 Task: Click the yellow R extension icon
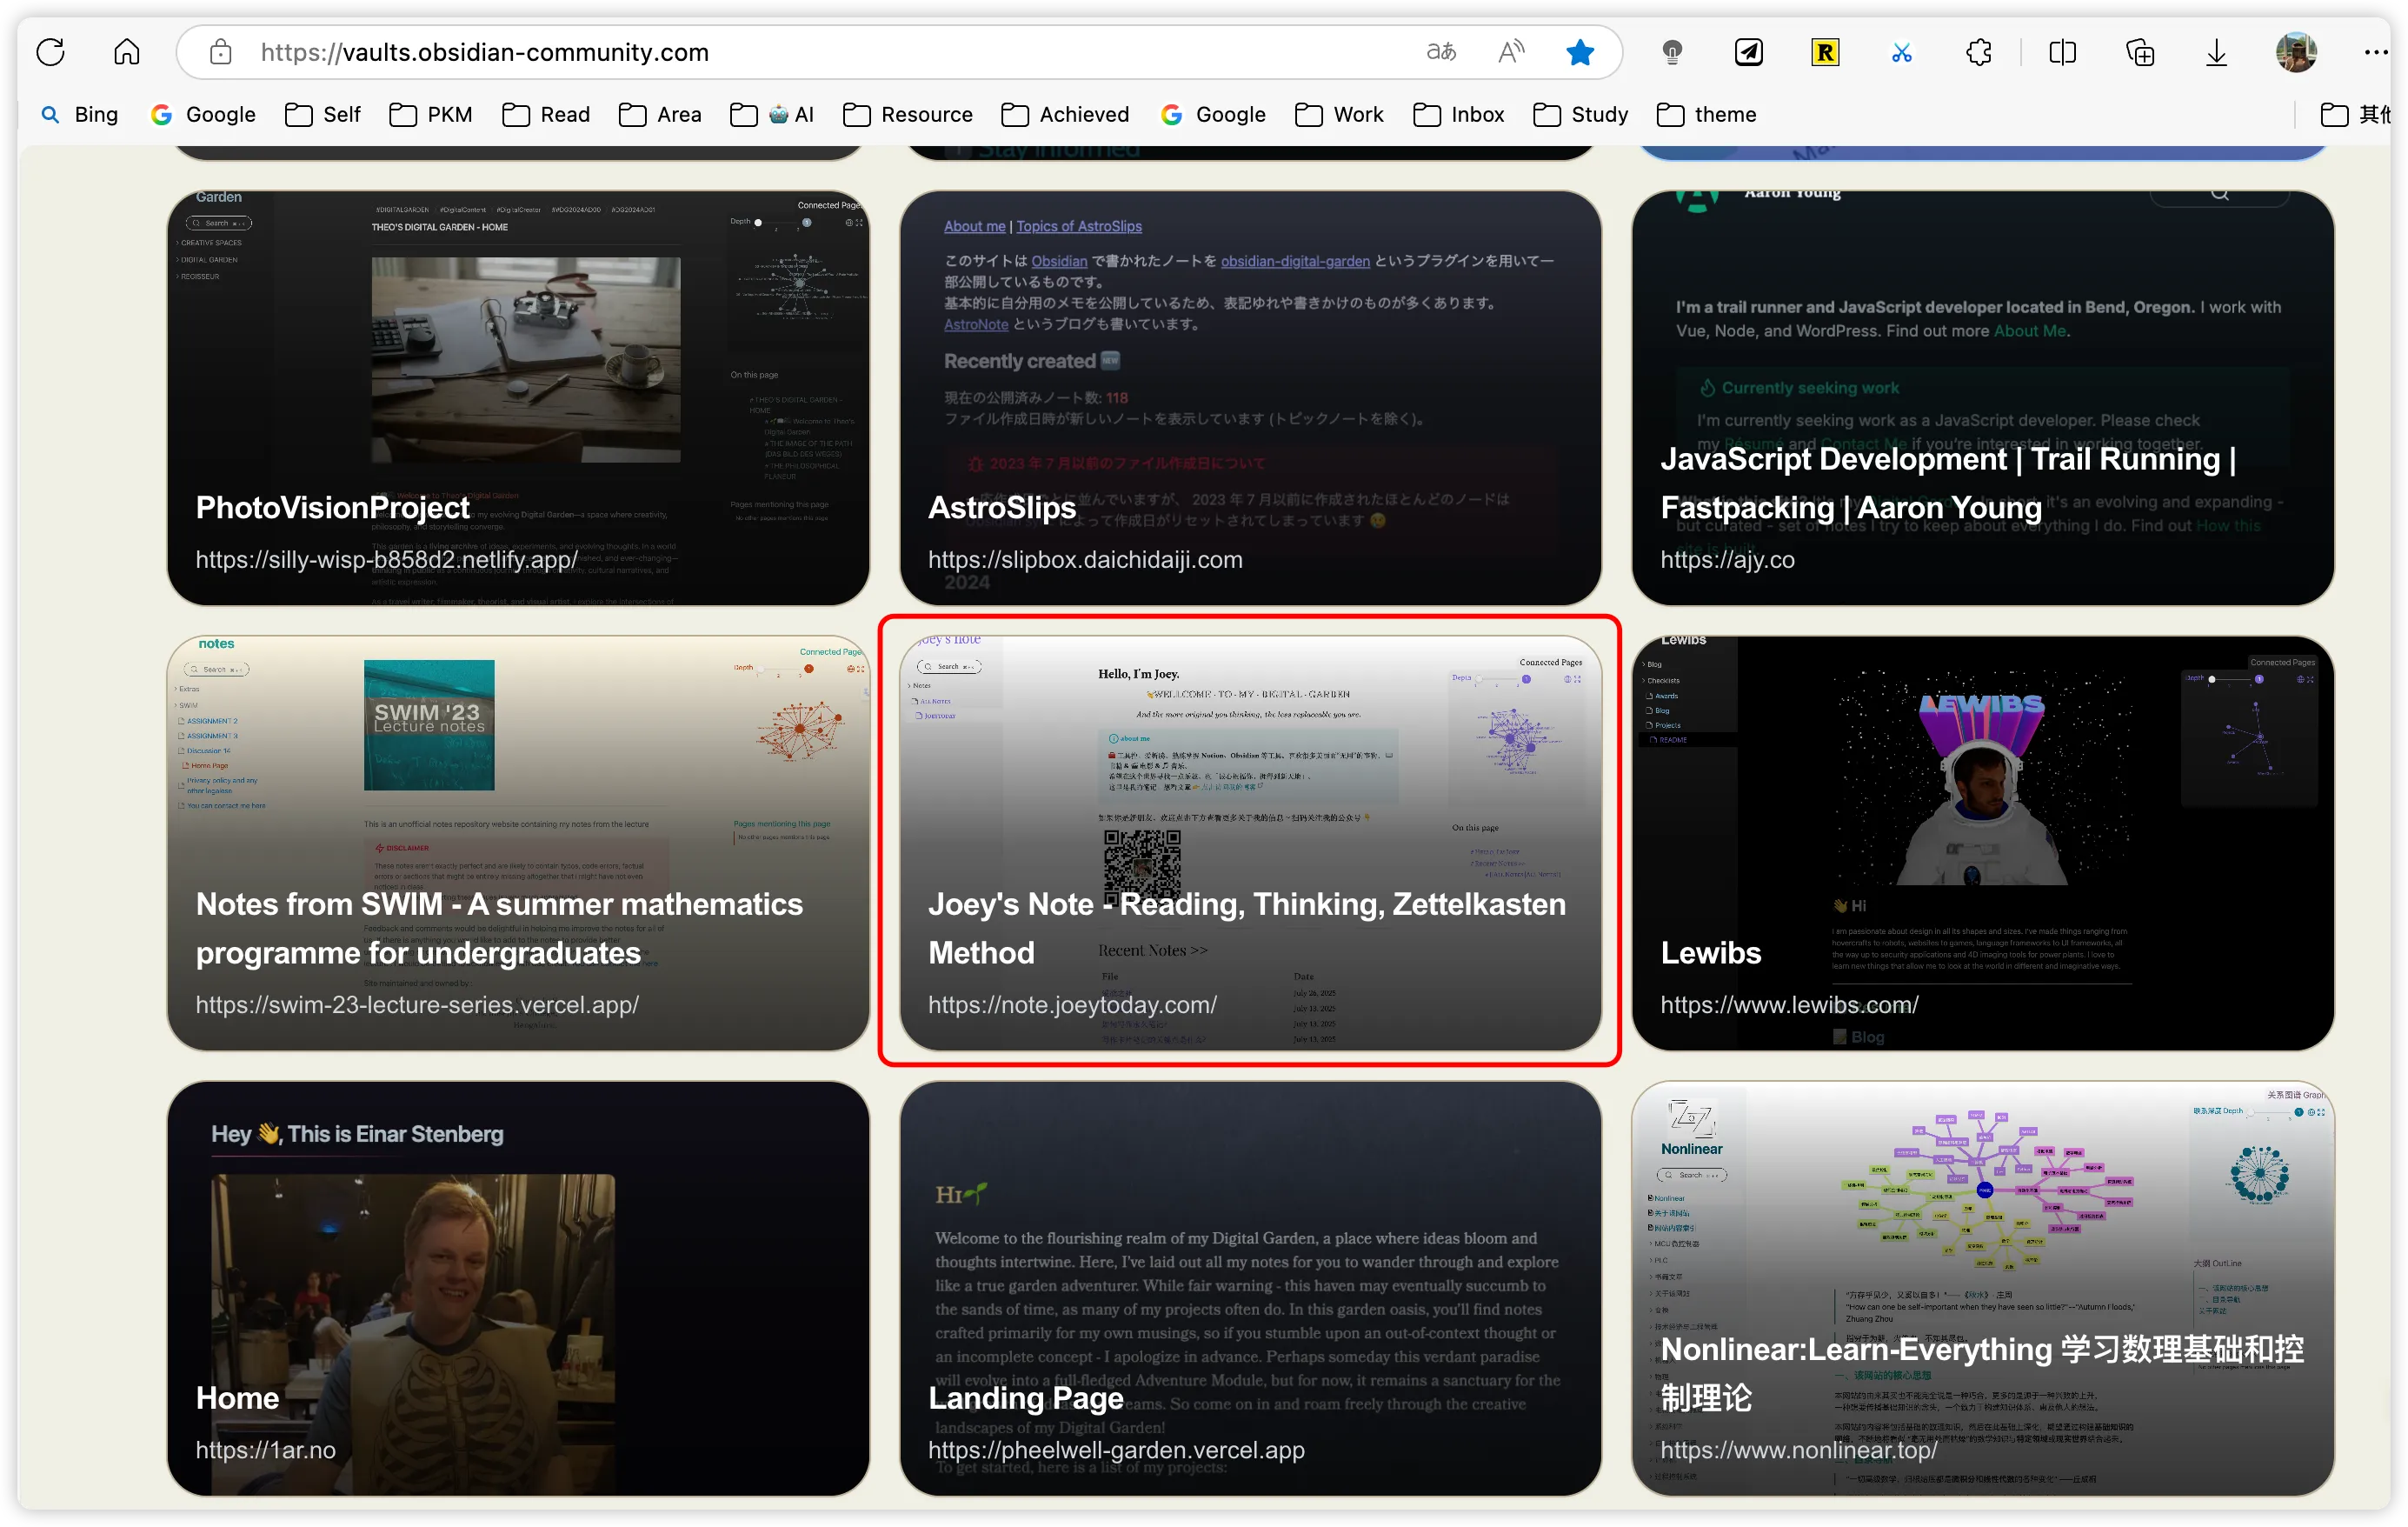point(1825,52)
